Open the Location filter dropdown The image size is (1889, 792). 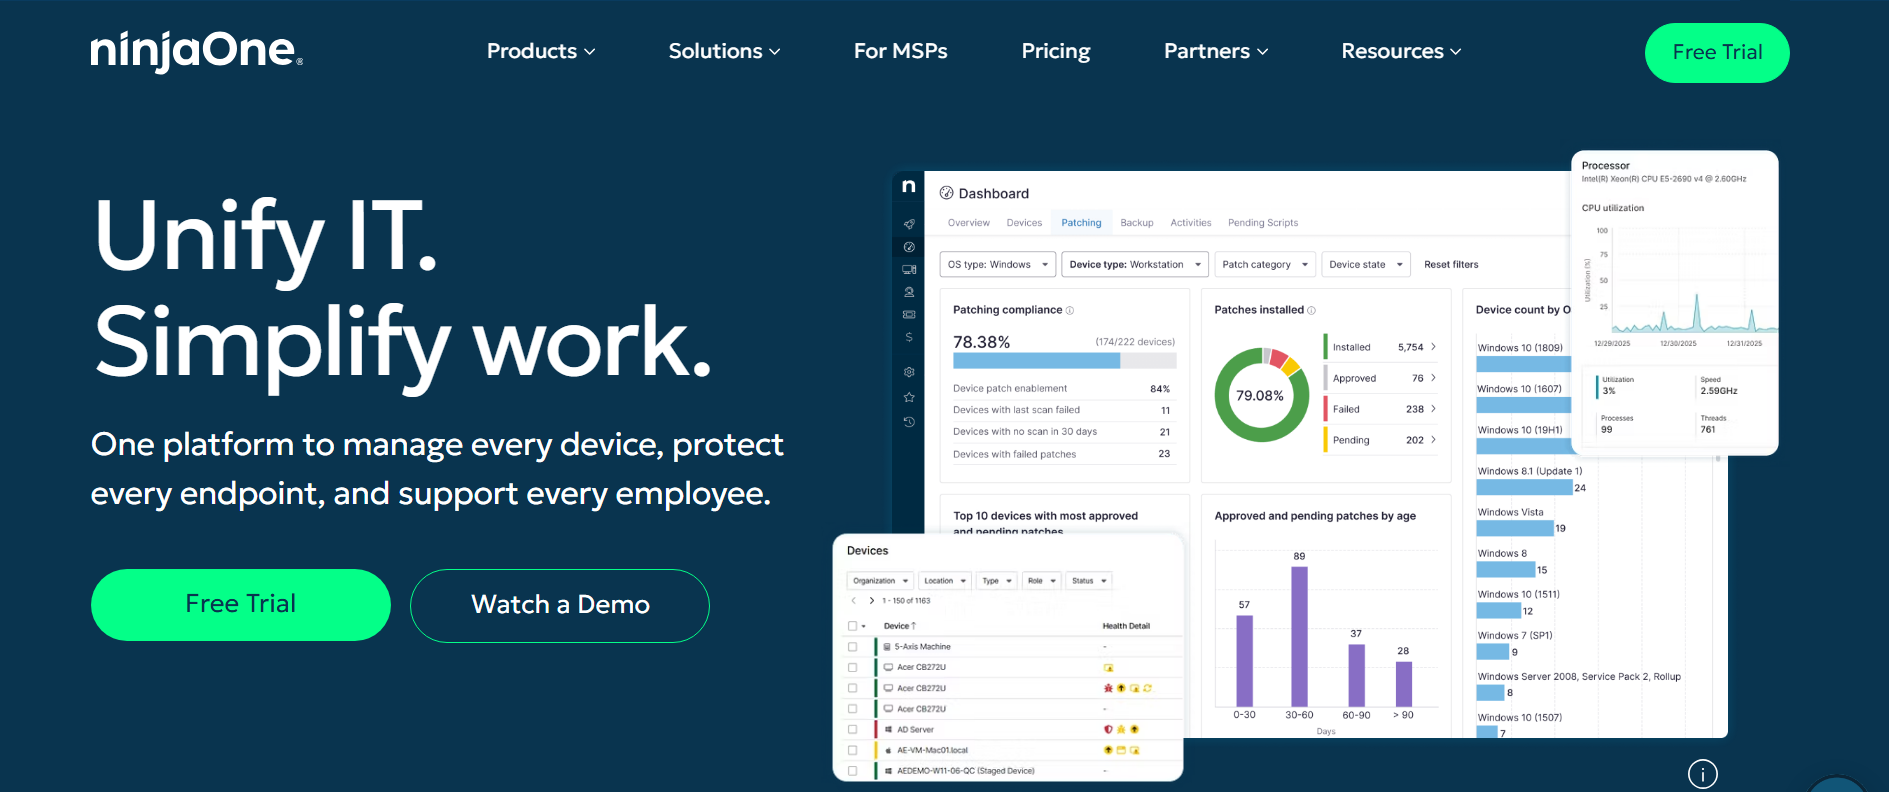945,581
